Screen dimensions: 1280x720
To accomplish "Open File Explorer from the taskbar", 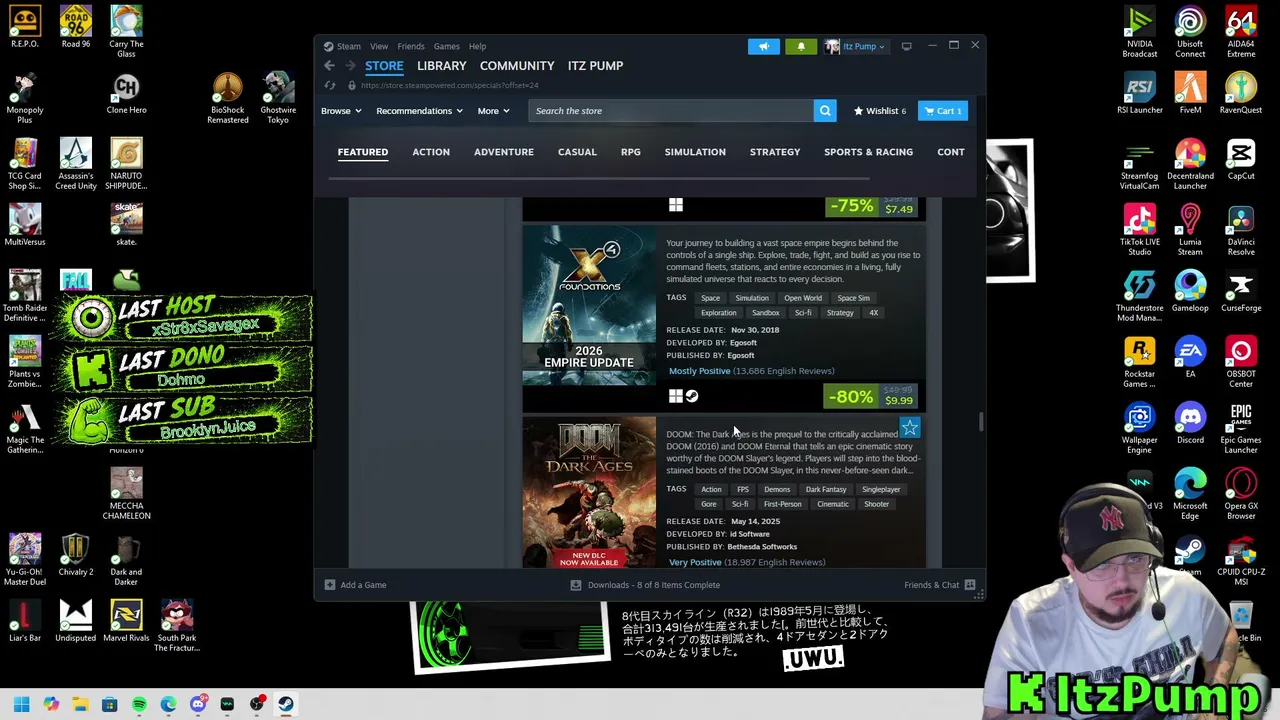I will click(x=80, y=704).
